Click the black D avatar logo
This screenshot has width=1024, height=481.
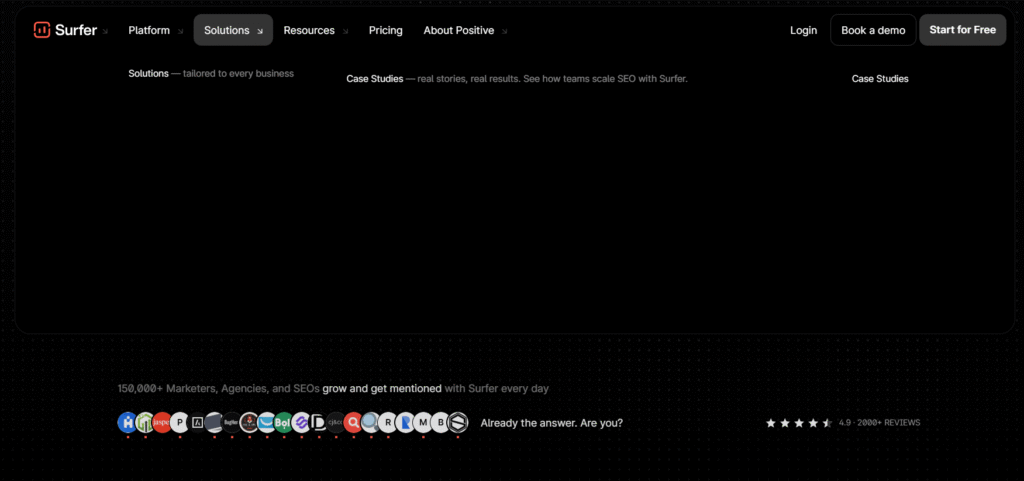[x=319, y=422]
